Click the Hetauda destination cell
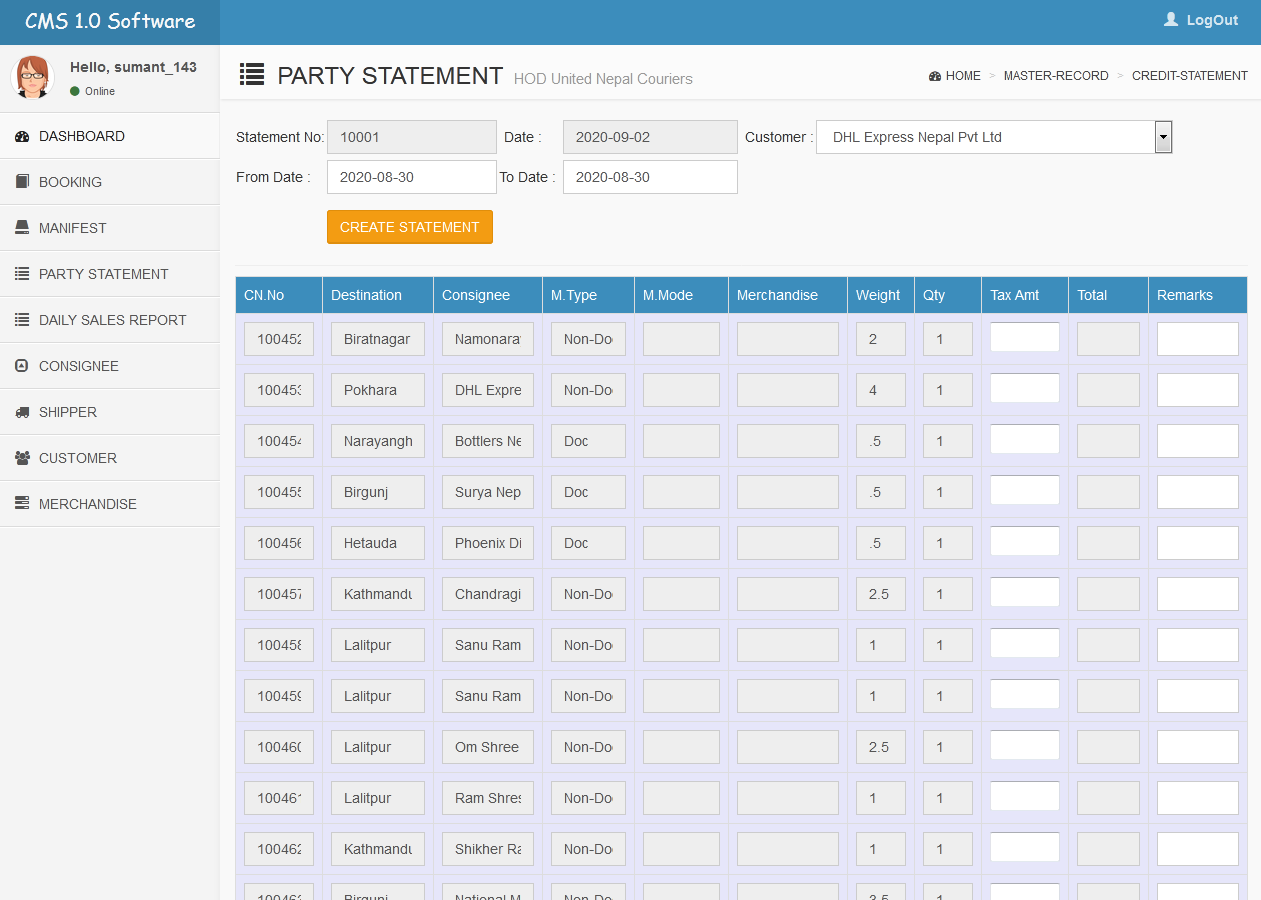Viewport: 1261px width, 900px height. [378, 543]
